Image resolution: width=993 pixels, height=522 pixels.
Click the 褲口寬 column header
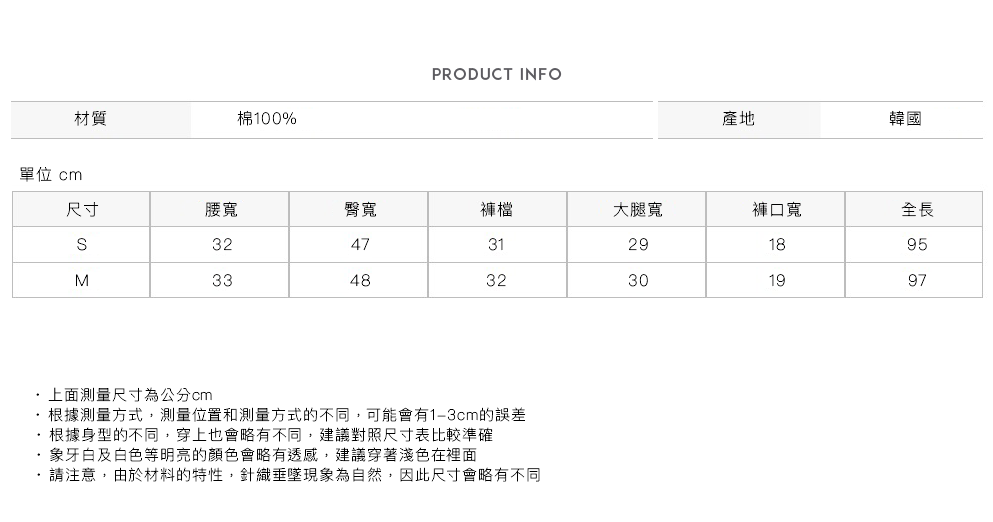(x=776, y=210)
